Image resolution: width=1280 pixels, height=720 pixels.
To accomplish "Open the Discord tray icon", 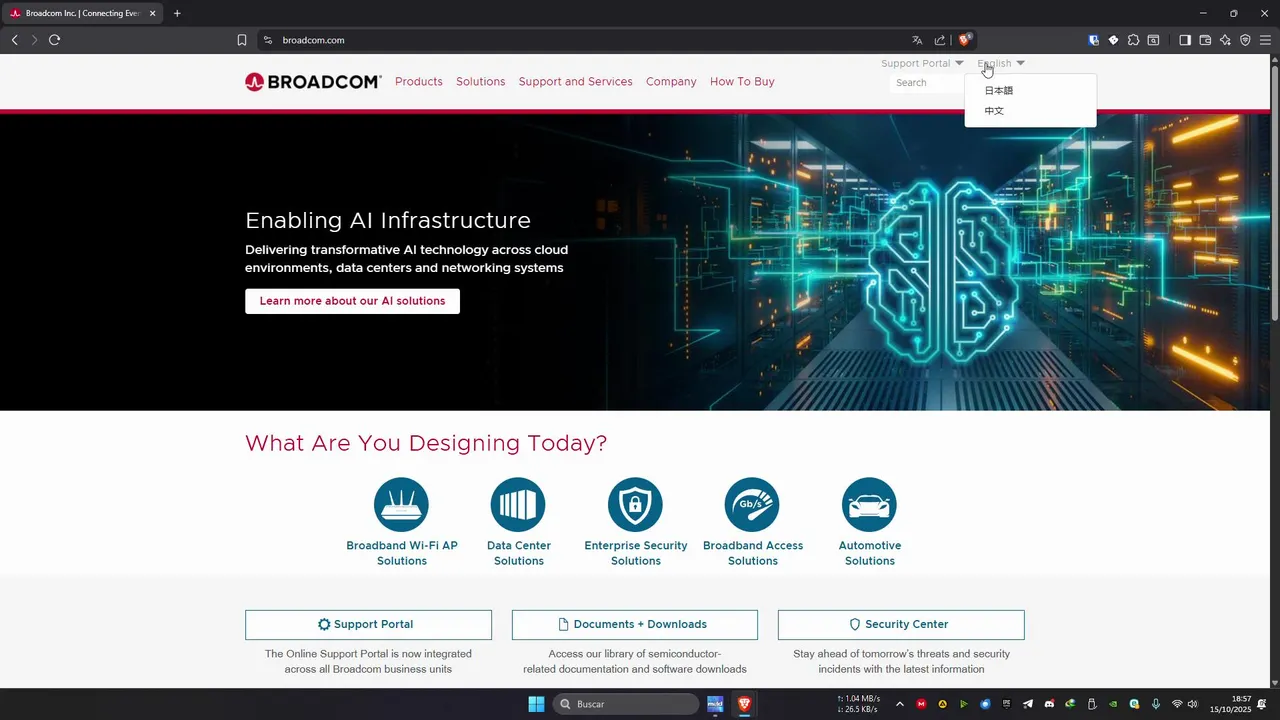I will point(1049,704).
